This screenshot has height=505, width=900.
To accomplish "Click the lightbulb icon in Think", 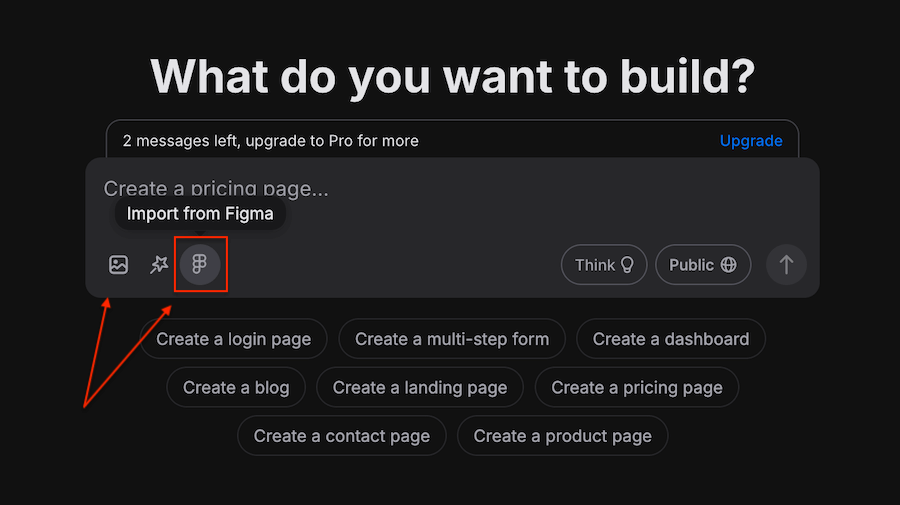I will pyautogui.click(x=627, y=265).
